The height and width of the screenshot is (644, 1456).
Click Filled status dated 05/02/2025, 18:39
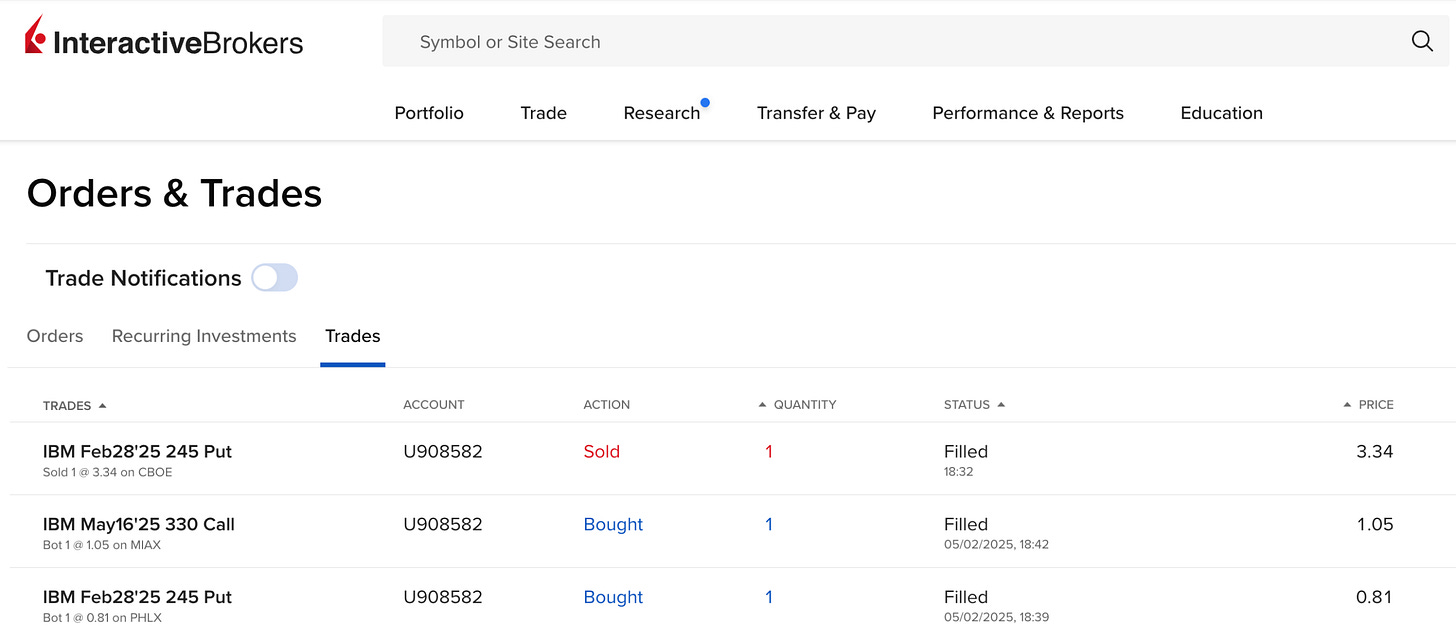tap(966, 597)
